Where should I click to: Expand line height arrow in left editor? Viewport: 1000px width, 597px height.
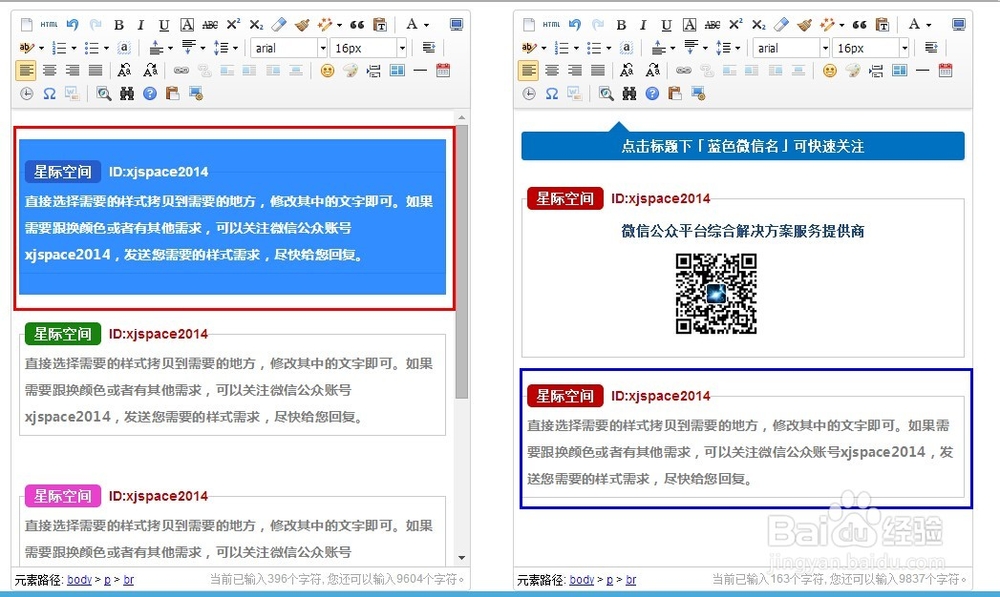(235, 48)
